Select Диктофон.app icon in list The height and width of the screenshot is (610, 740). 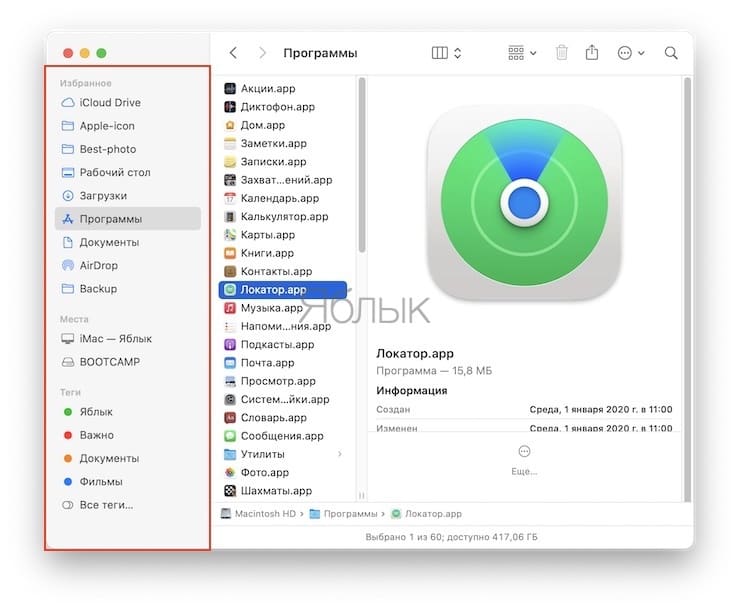click(230, 107)
